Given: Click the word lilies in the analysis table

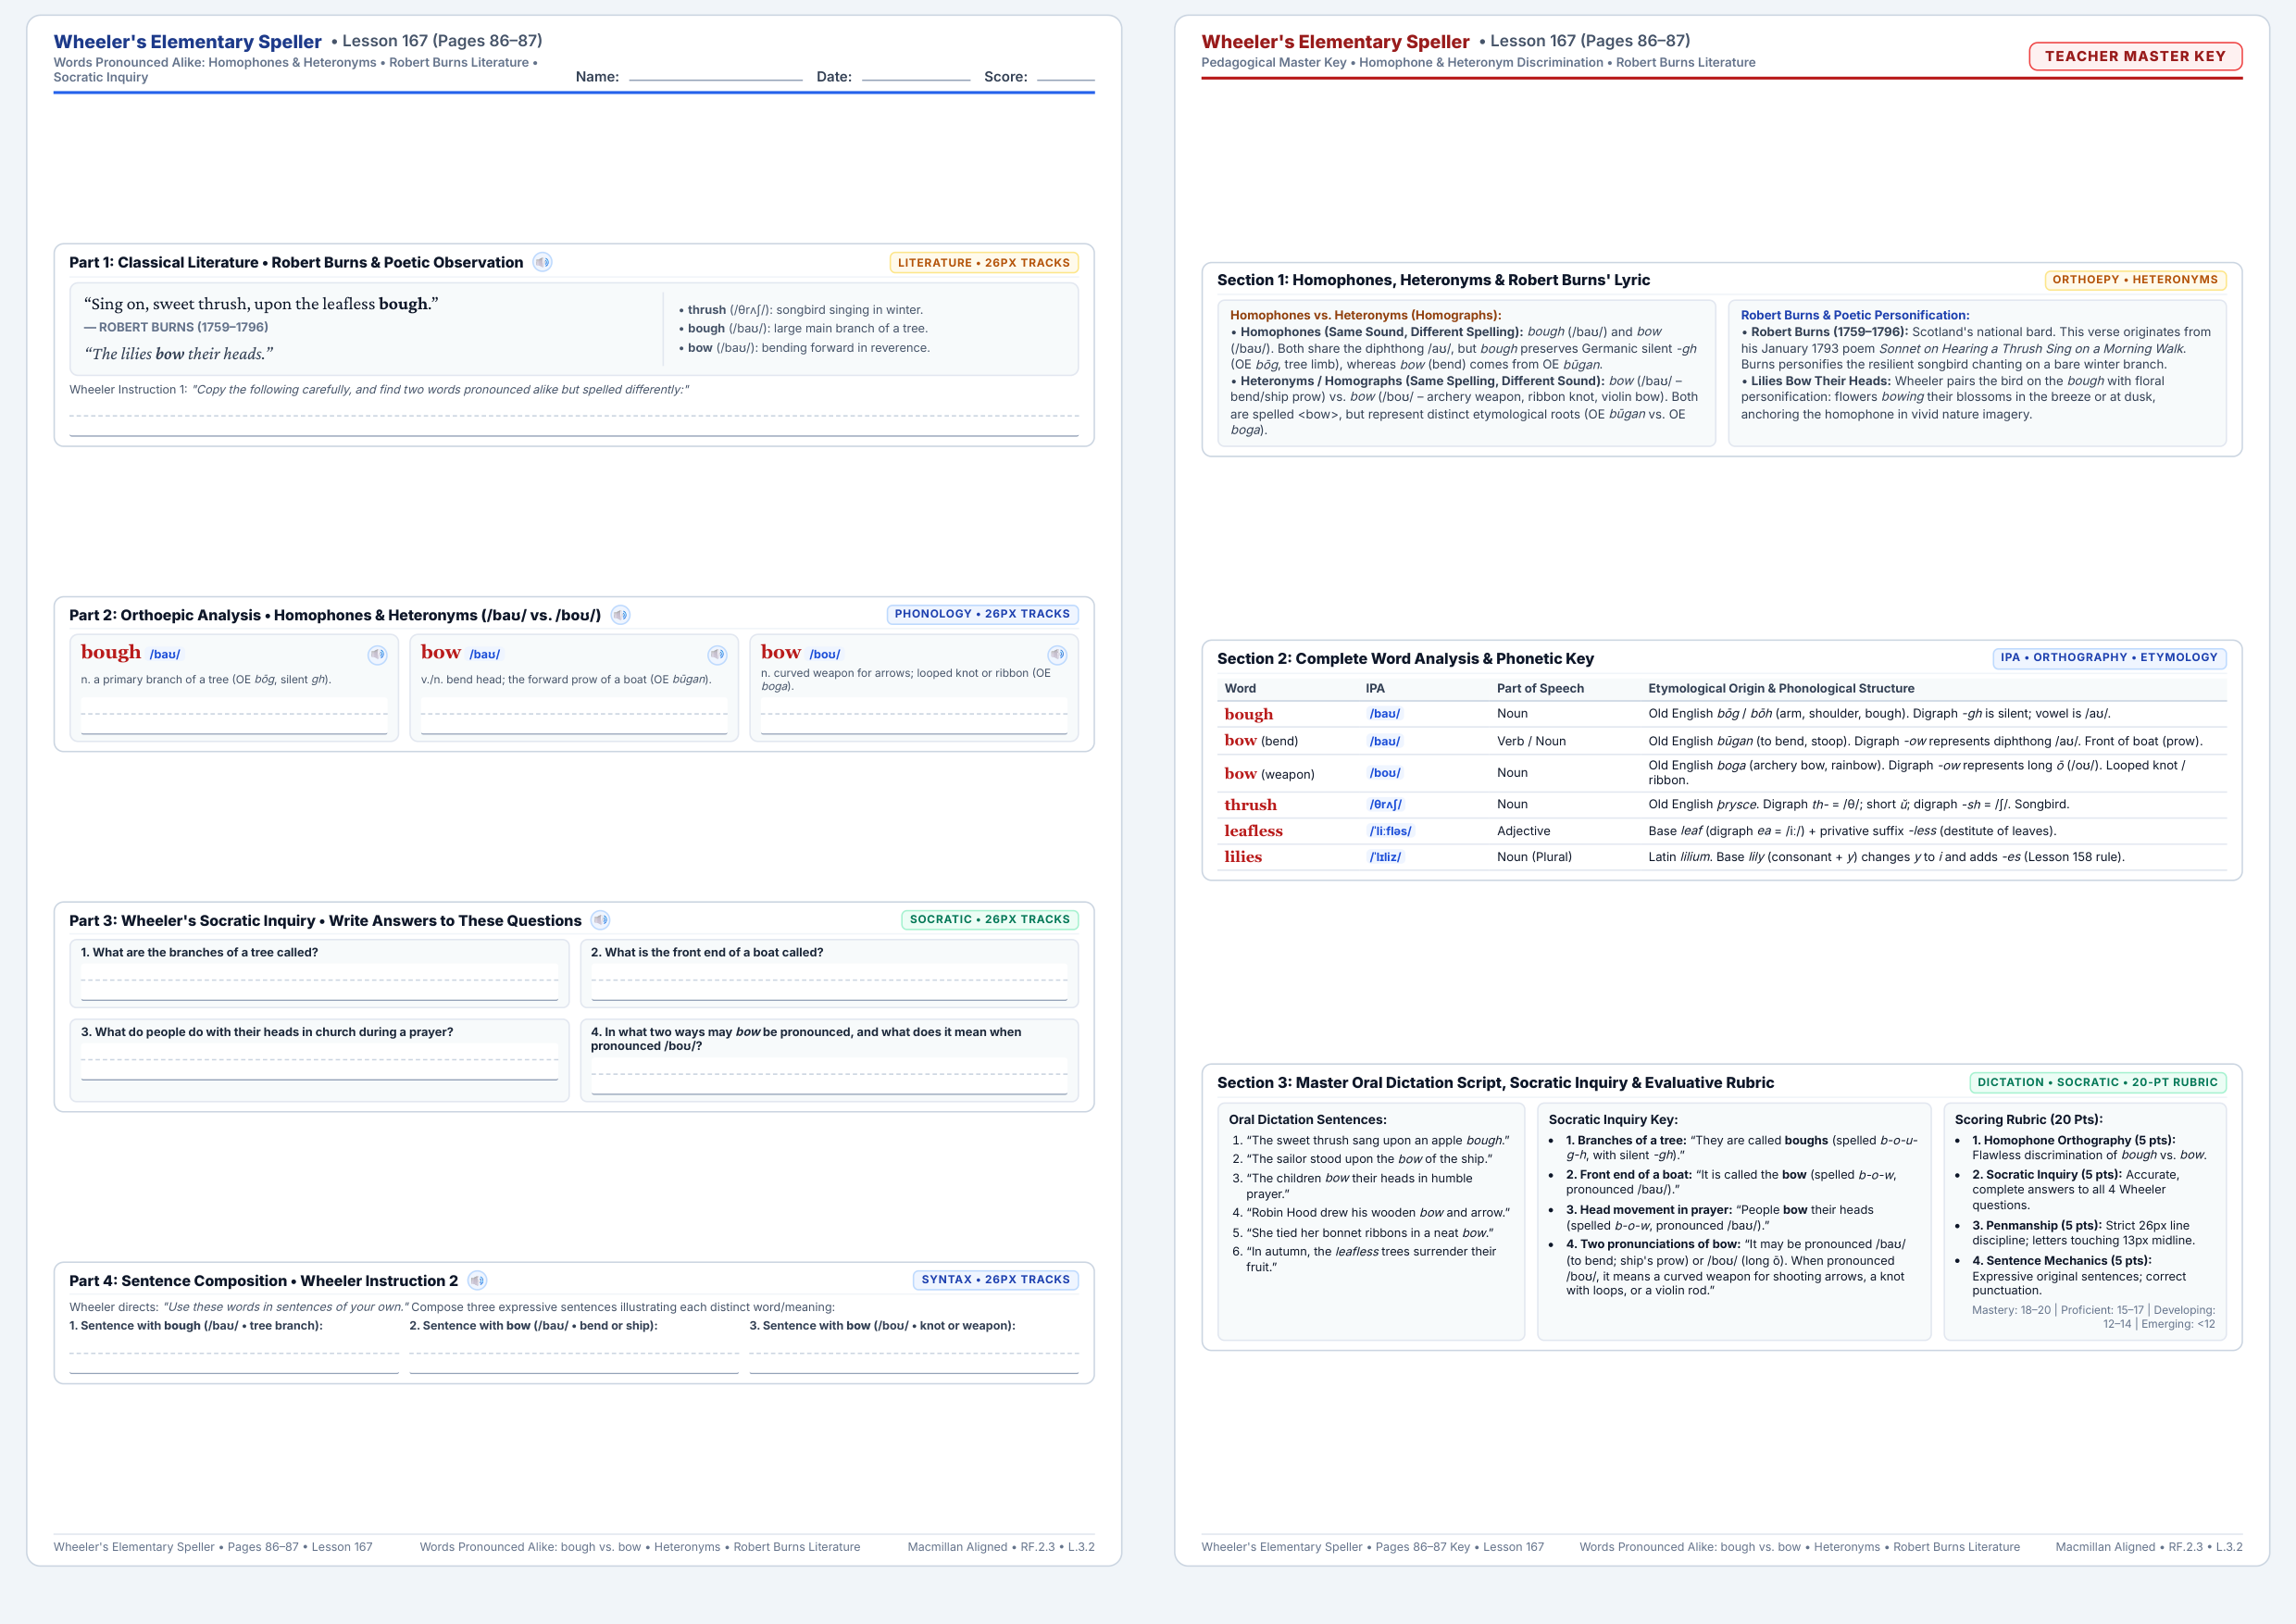Looking at the screenshot, I should point(1243,857).
